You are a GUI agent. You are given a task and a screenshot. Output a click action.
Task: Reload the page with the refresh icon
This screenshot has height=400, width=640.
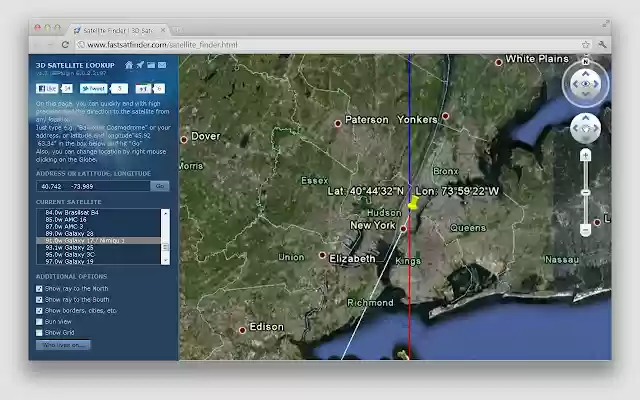click(65, 44)
